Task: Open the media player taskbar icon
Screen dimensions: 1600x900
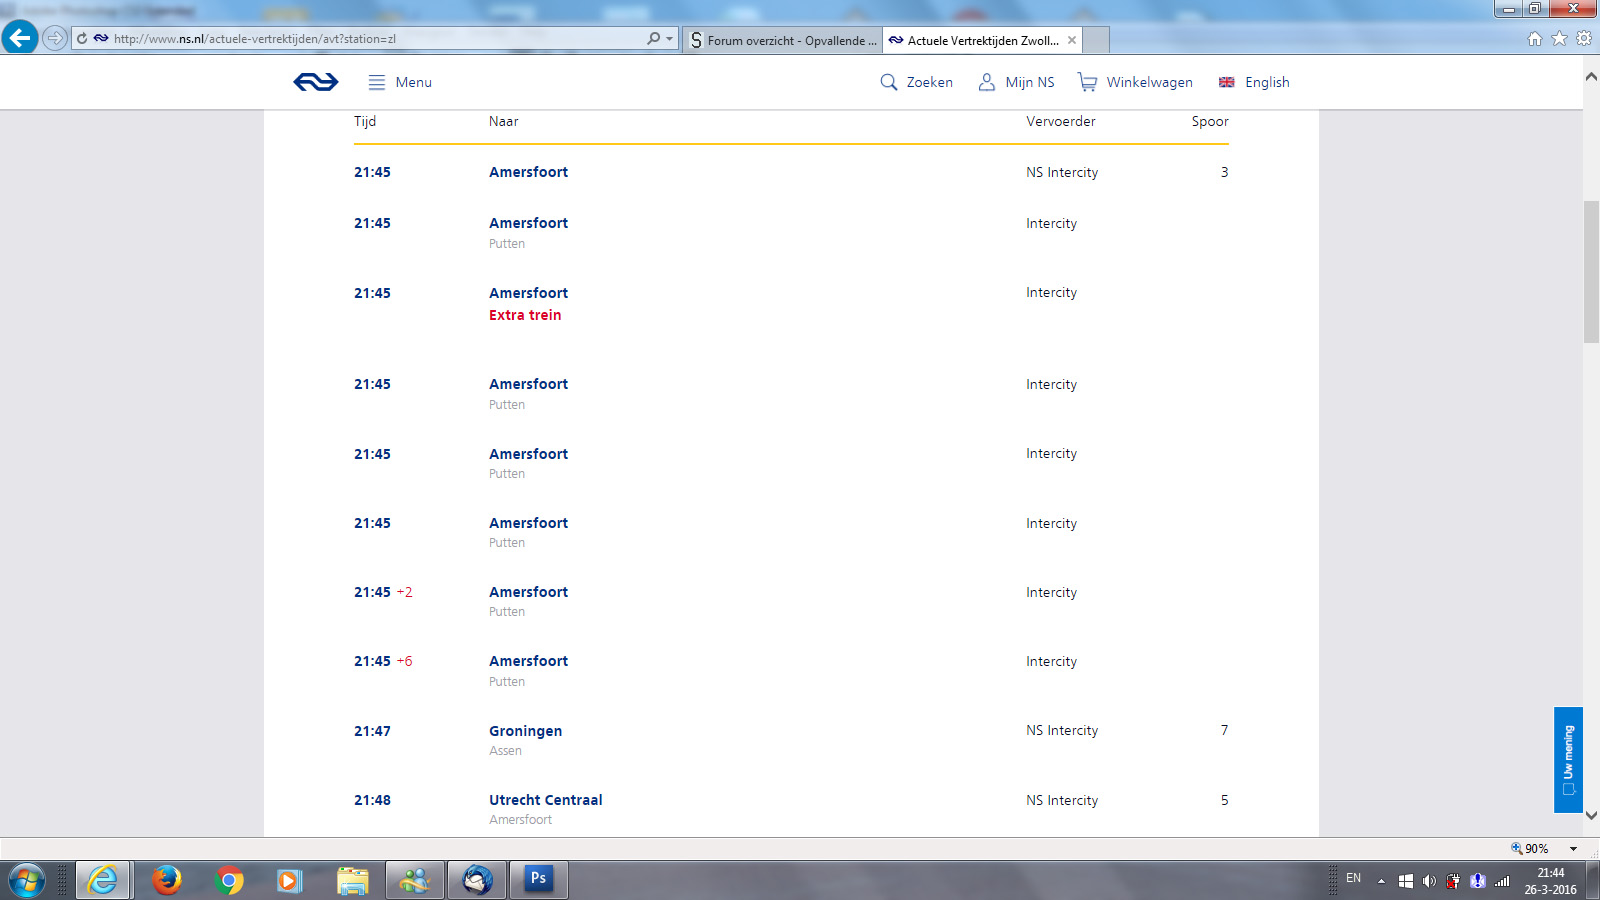Action: (290, 881)
